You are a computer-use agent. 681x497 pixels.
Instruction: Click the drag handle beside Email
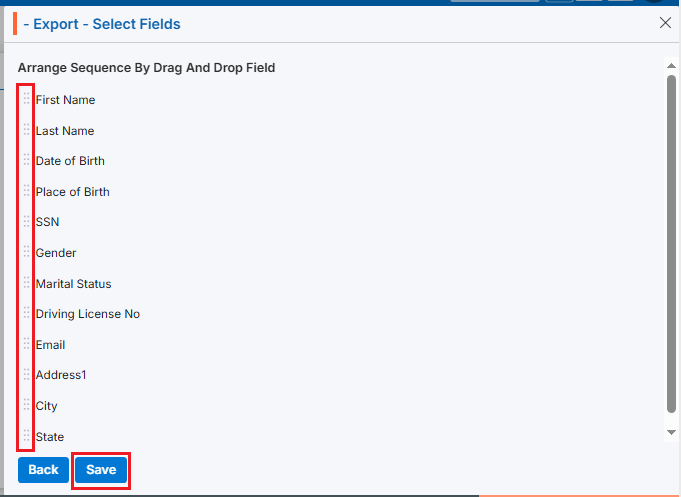coord(26,344)
